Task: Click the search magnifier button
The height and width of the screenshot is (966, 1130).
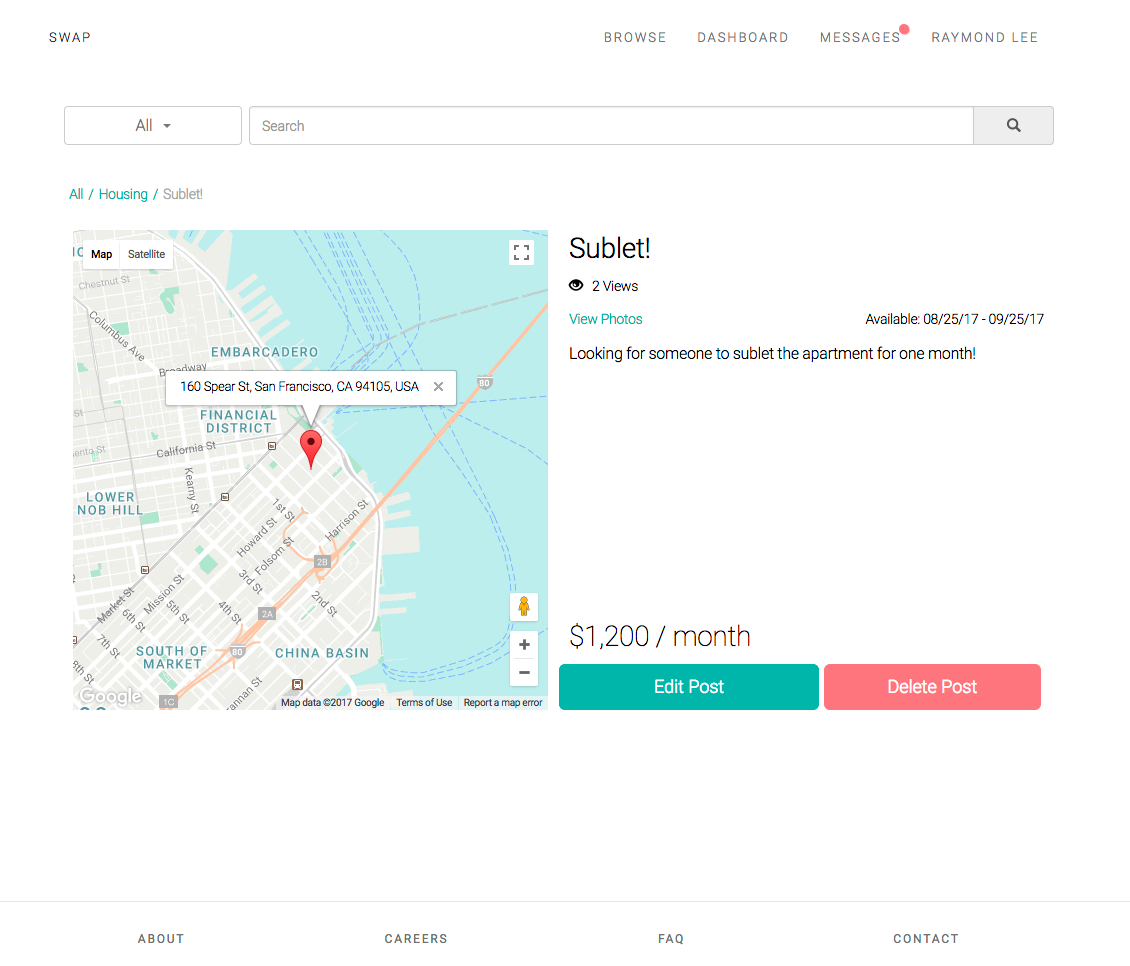Action: coord(1013,125)
